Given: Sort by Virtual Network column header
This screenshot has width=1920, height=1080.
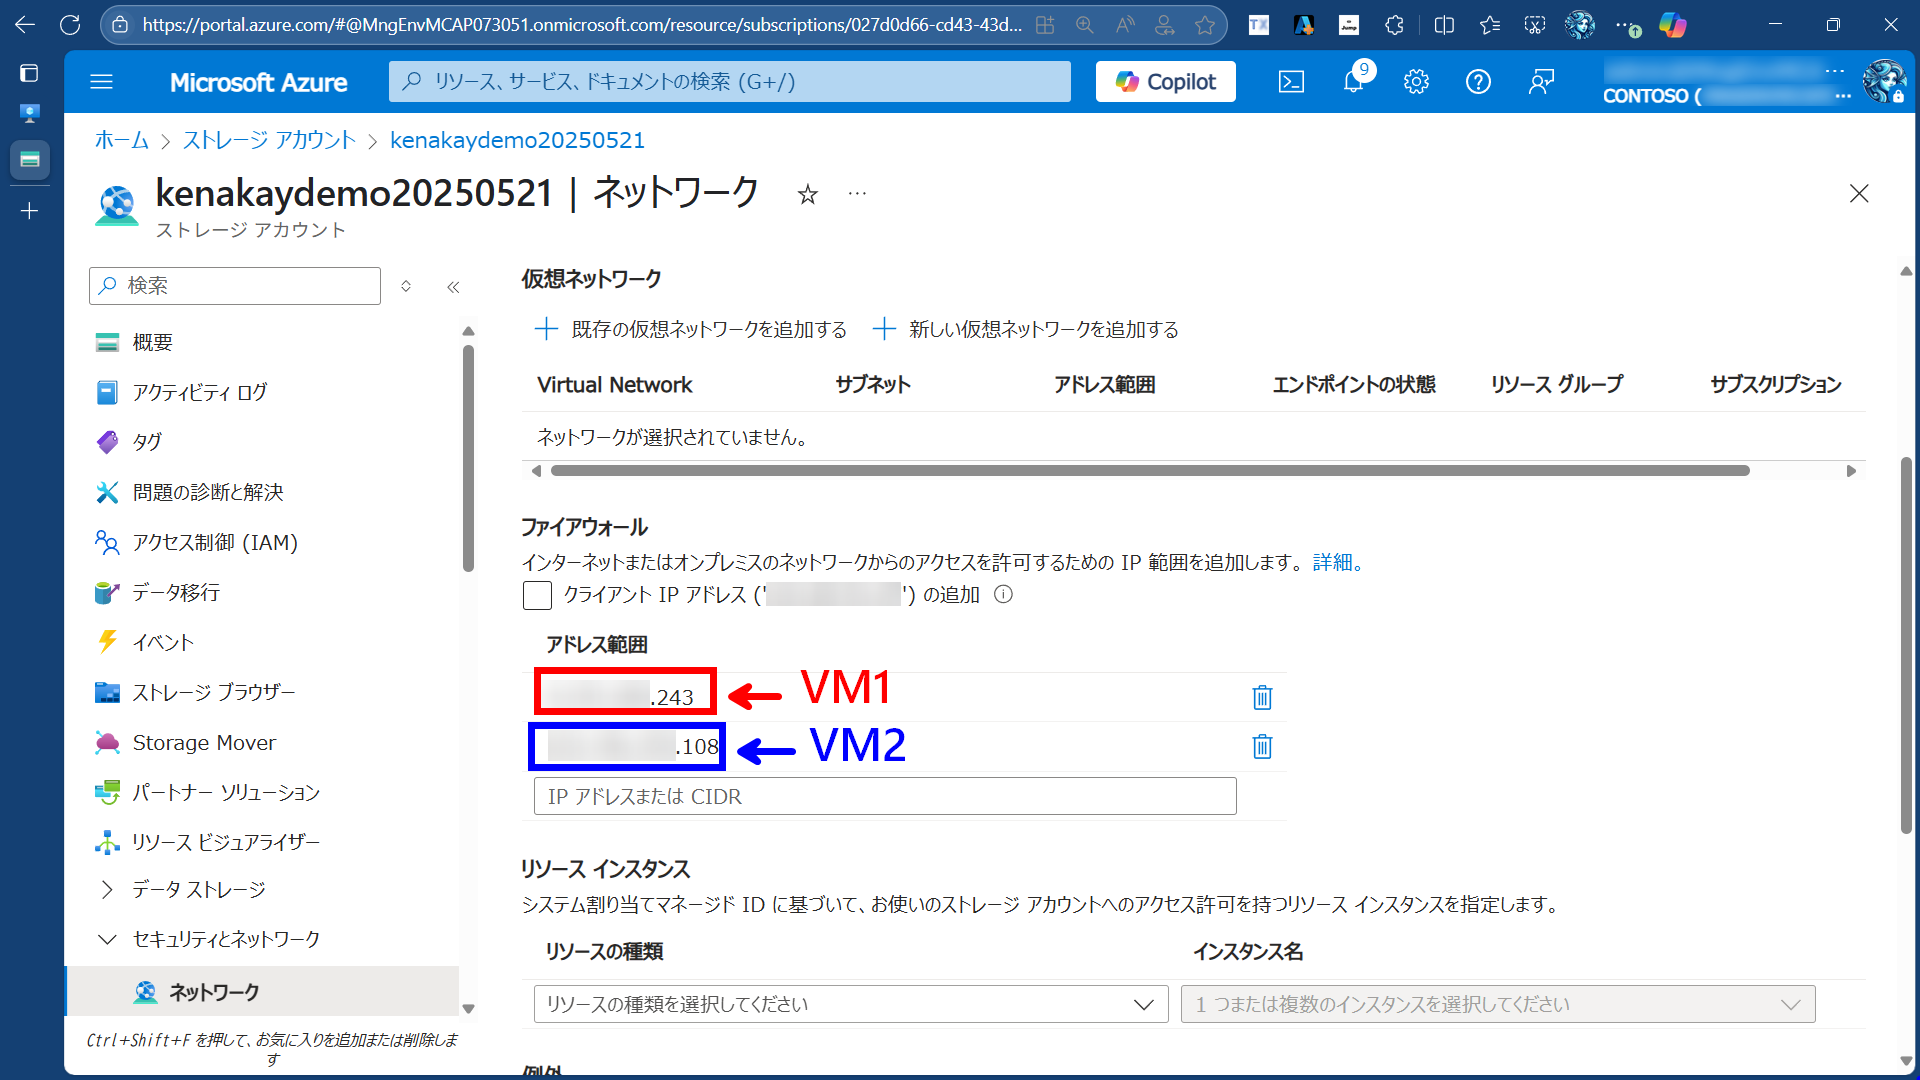Looking at the screenshot, I should [x=614, y=385].
